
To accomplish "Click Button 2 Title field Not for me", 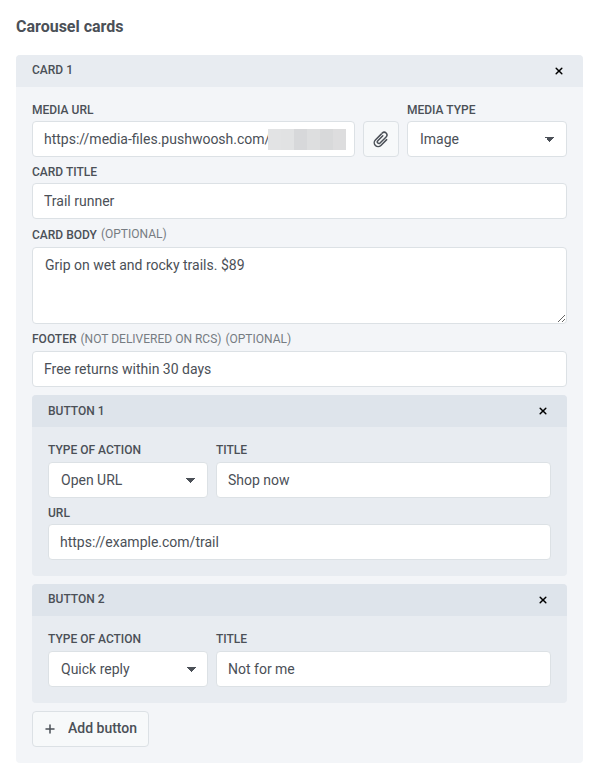I will click(384, 669).
